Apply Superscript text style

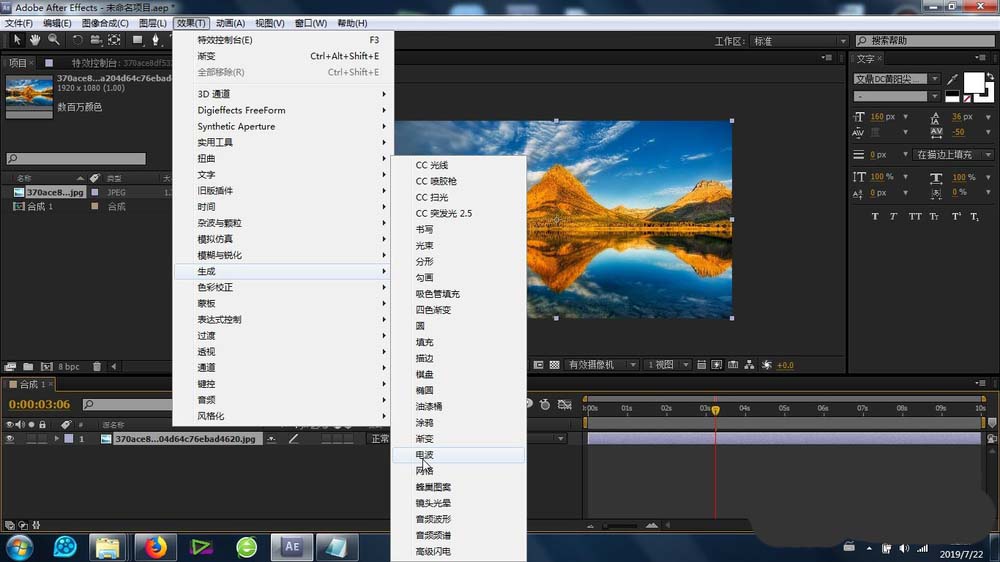click(x=956, y=216)
